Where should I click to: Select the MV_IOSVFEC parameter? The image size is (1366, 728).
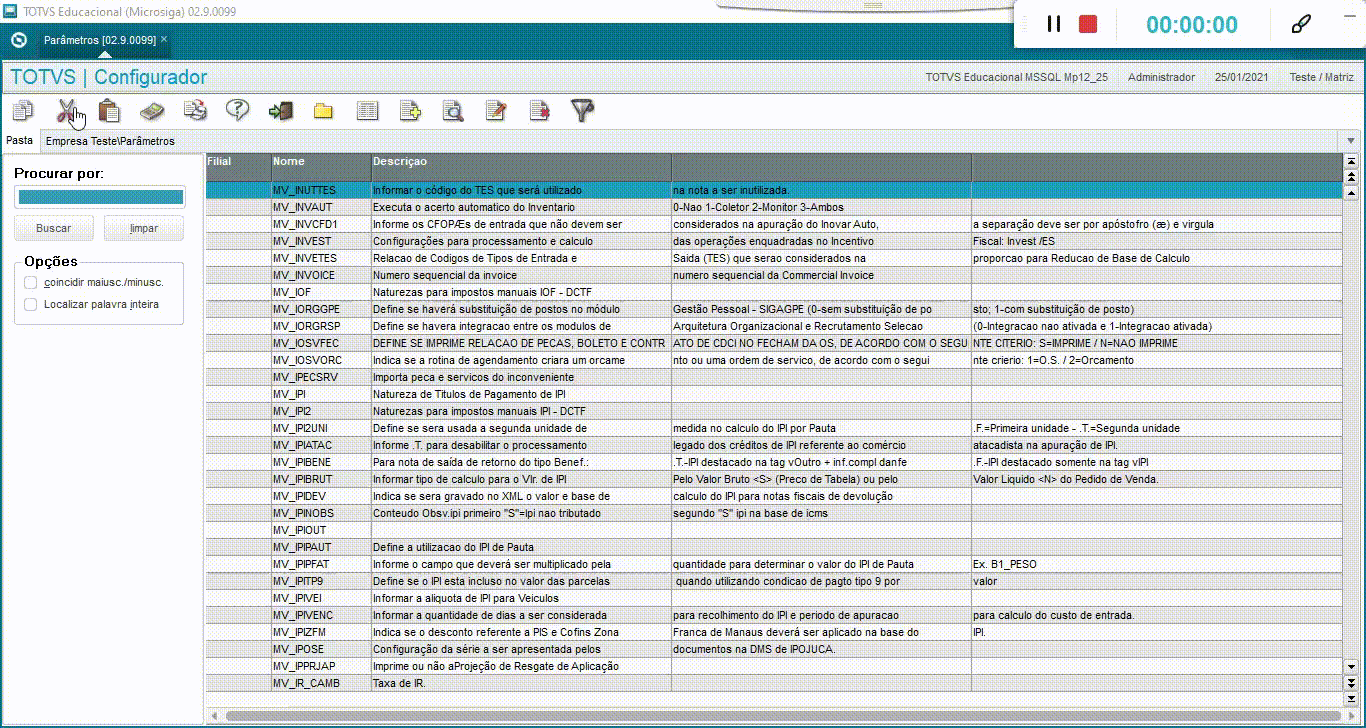pos(773,343)
